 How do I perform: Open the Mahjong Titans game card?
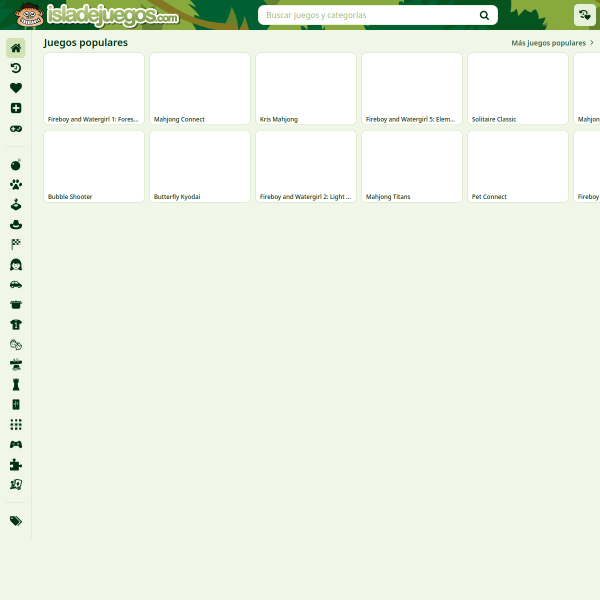coord(412,166)
